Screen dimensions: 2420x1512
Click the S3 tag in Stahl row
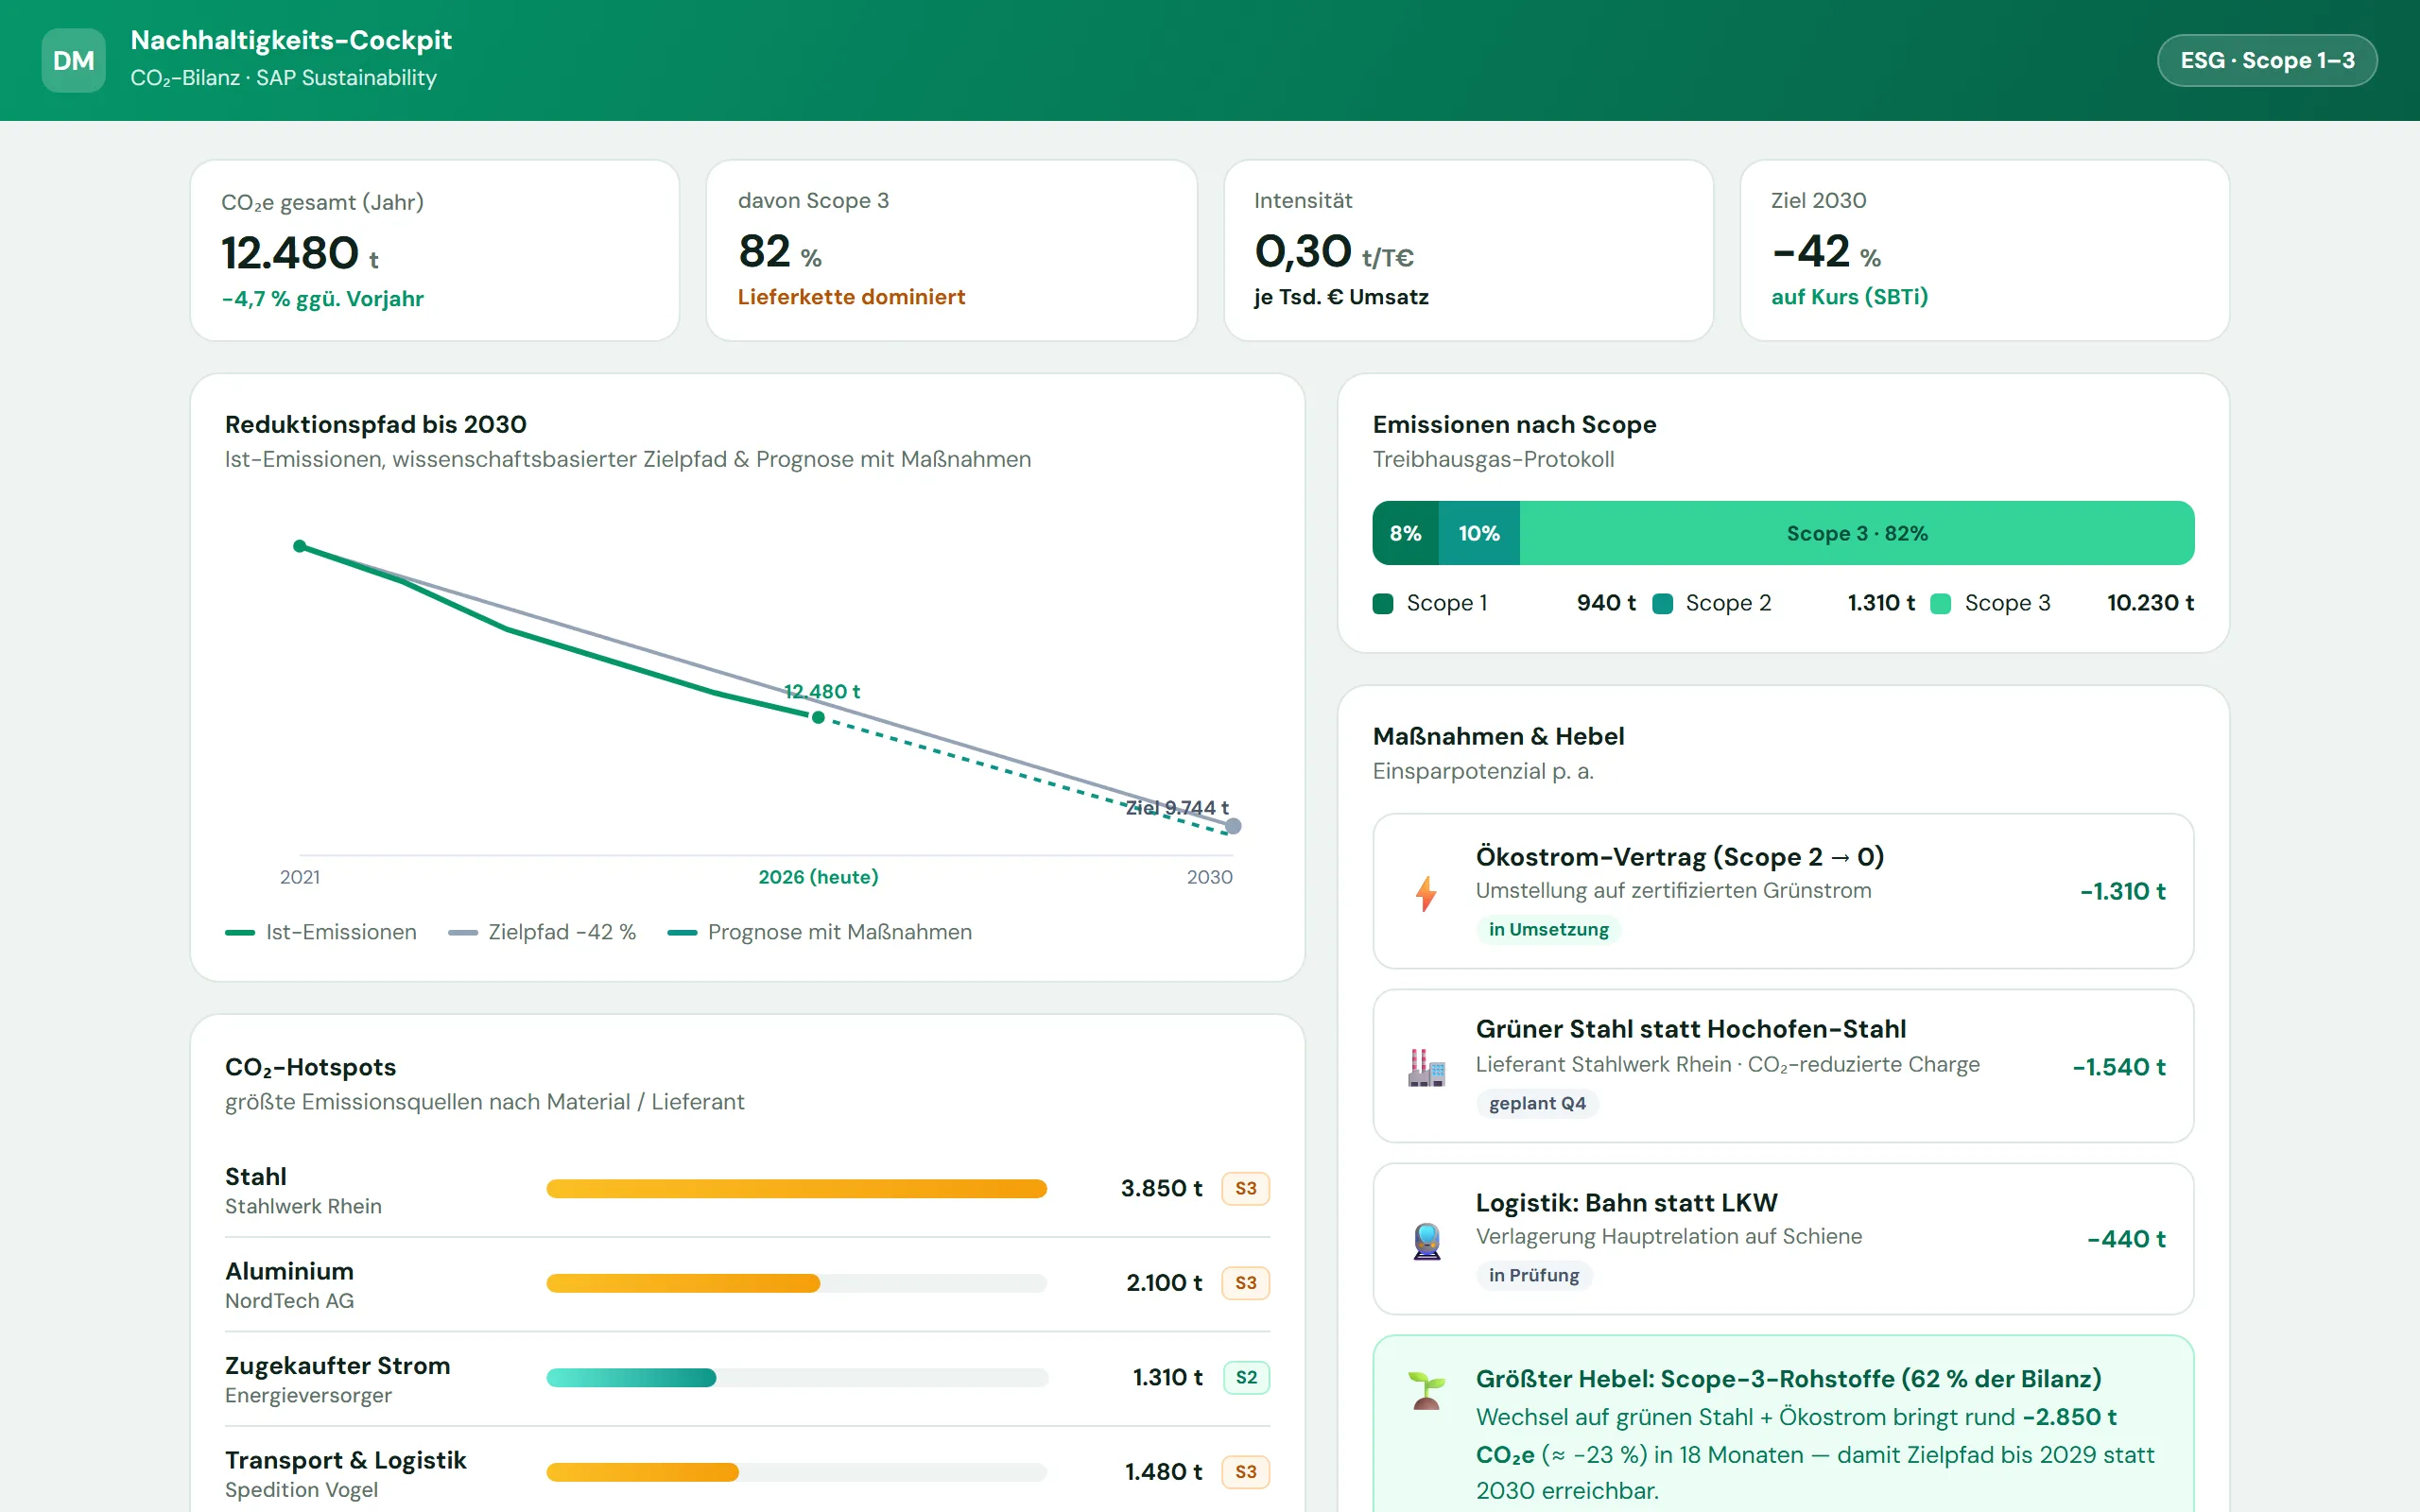pos(1245,1189)
